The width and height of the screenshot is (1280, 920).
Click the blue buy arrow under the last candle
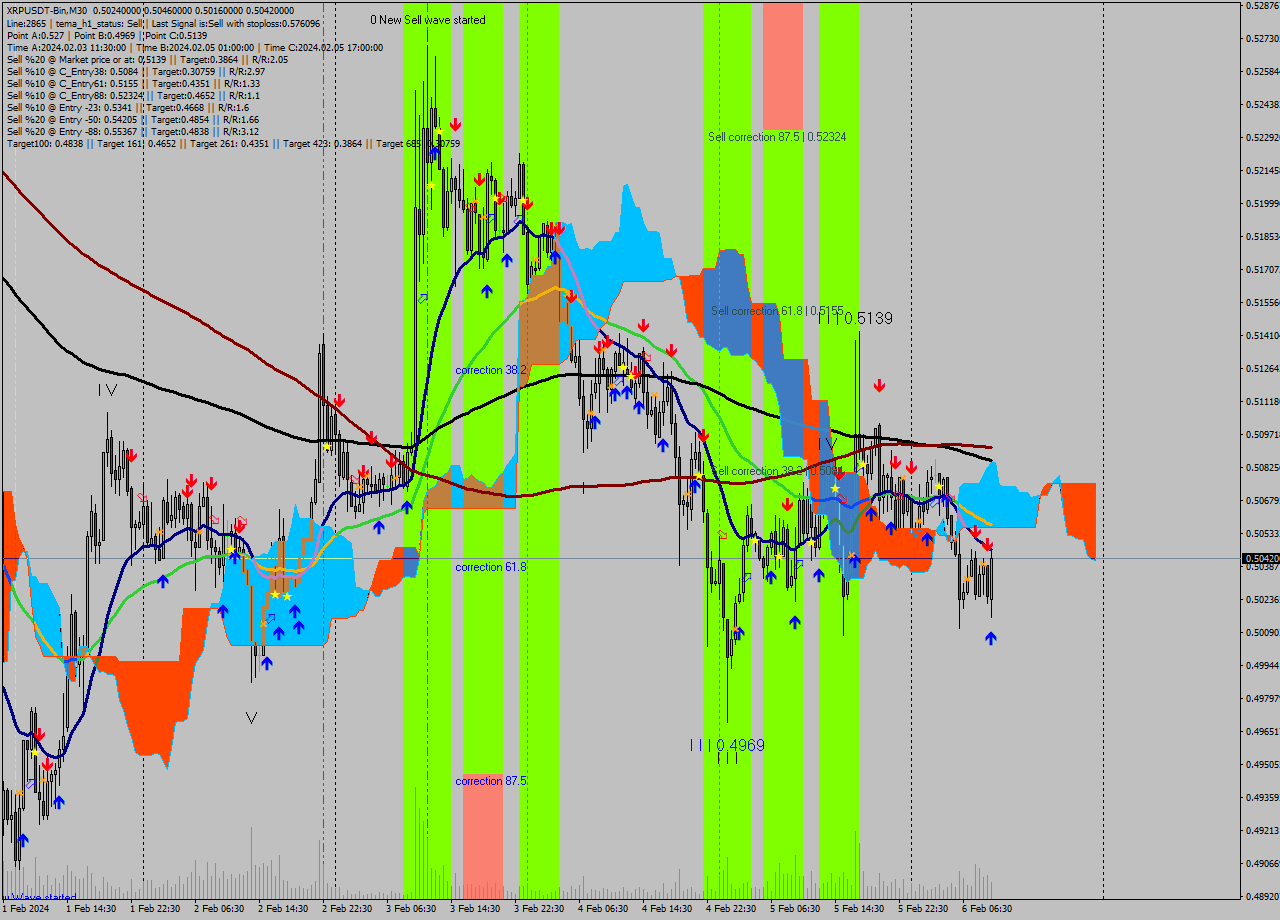(990, 638)
